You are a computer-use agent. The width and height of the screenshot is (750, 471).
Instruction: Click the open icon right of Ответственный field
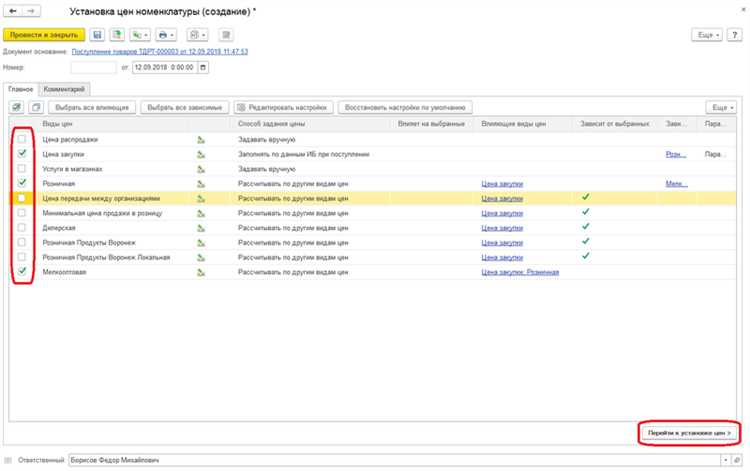(737, 460)
